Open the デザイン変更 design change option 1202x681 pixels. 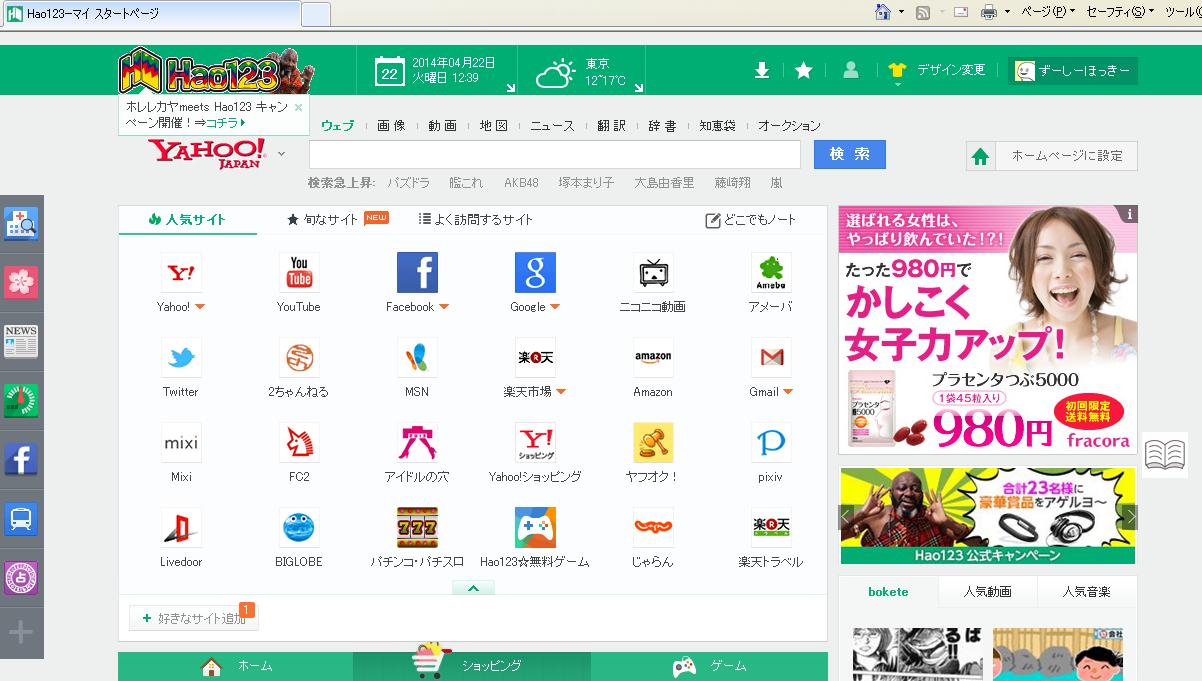[937, 70]
